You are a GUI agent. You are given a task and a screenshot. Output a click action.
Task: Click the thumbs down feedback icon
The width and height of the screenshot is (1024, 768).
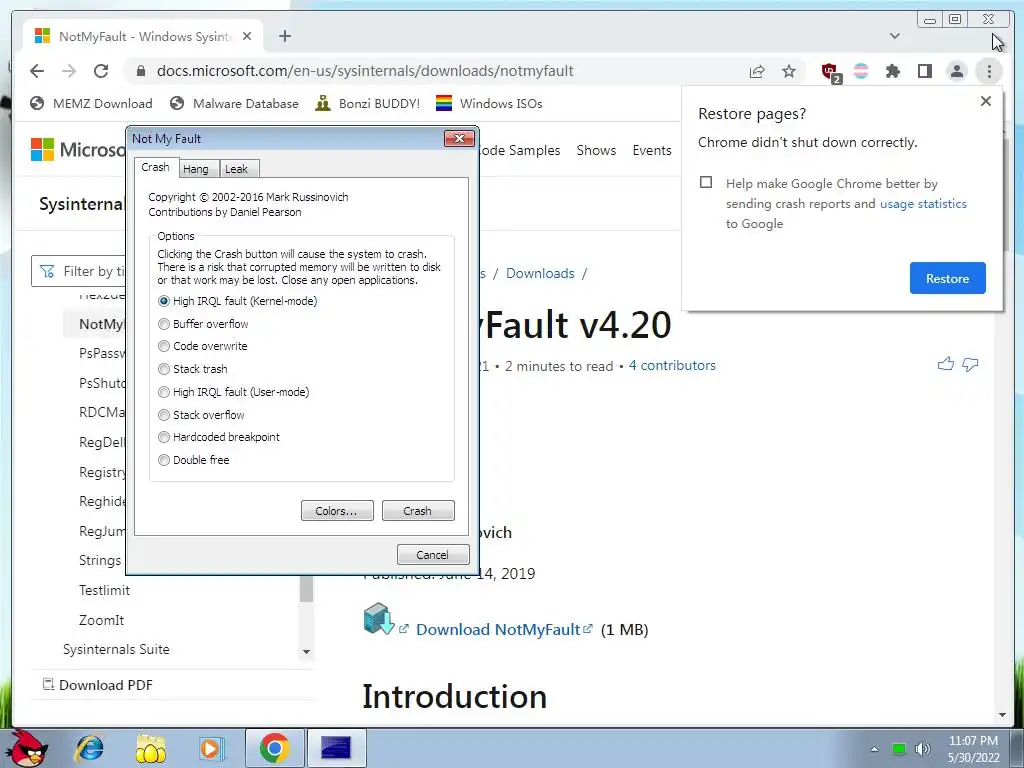pos(970,364)
